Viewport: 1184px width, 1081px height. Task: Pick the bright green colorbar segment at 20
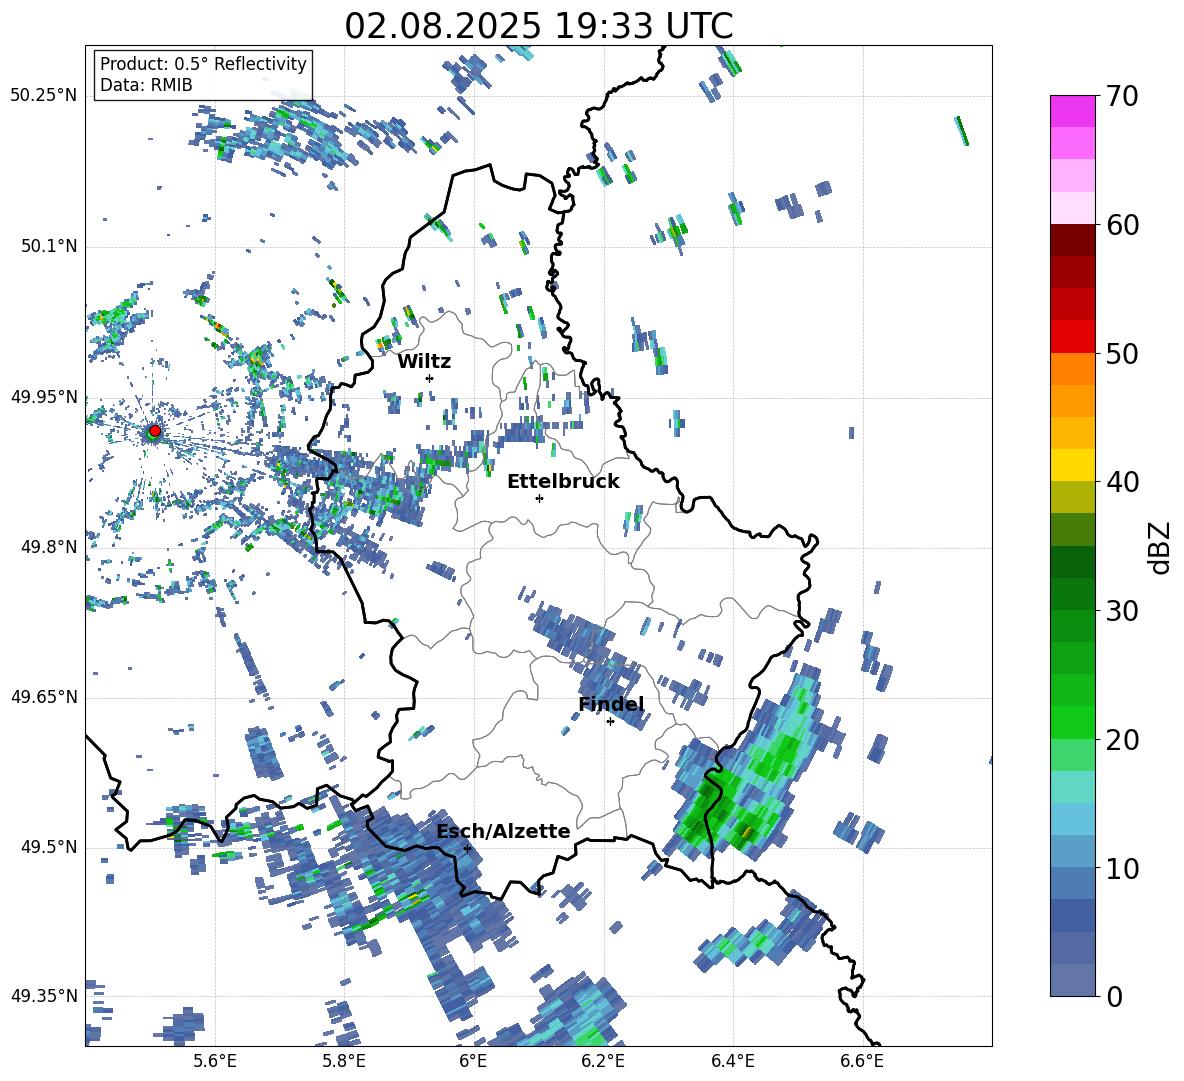tap(1072, 722)
